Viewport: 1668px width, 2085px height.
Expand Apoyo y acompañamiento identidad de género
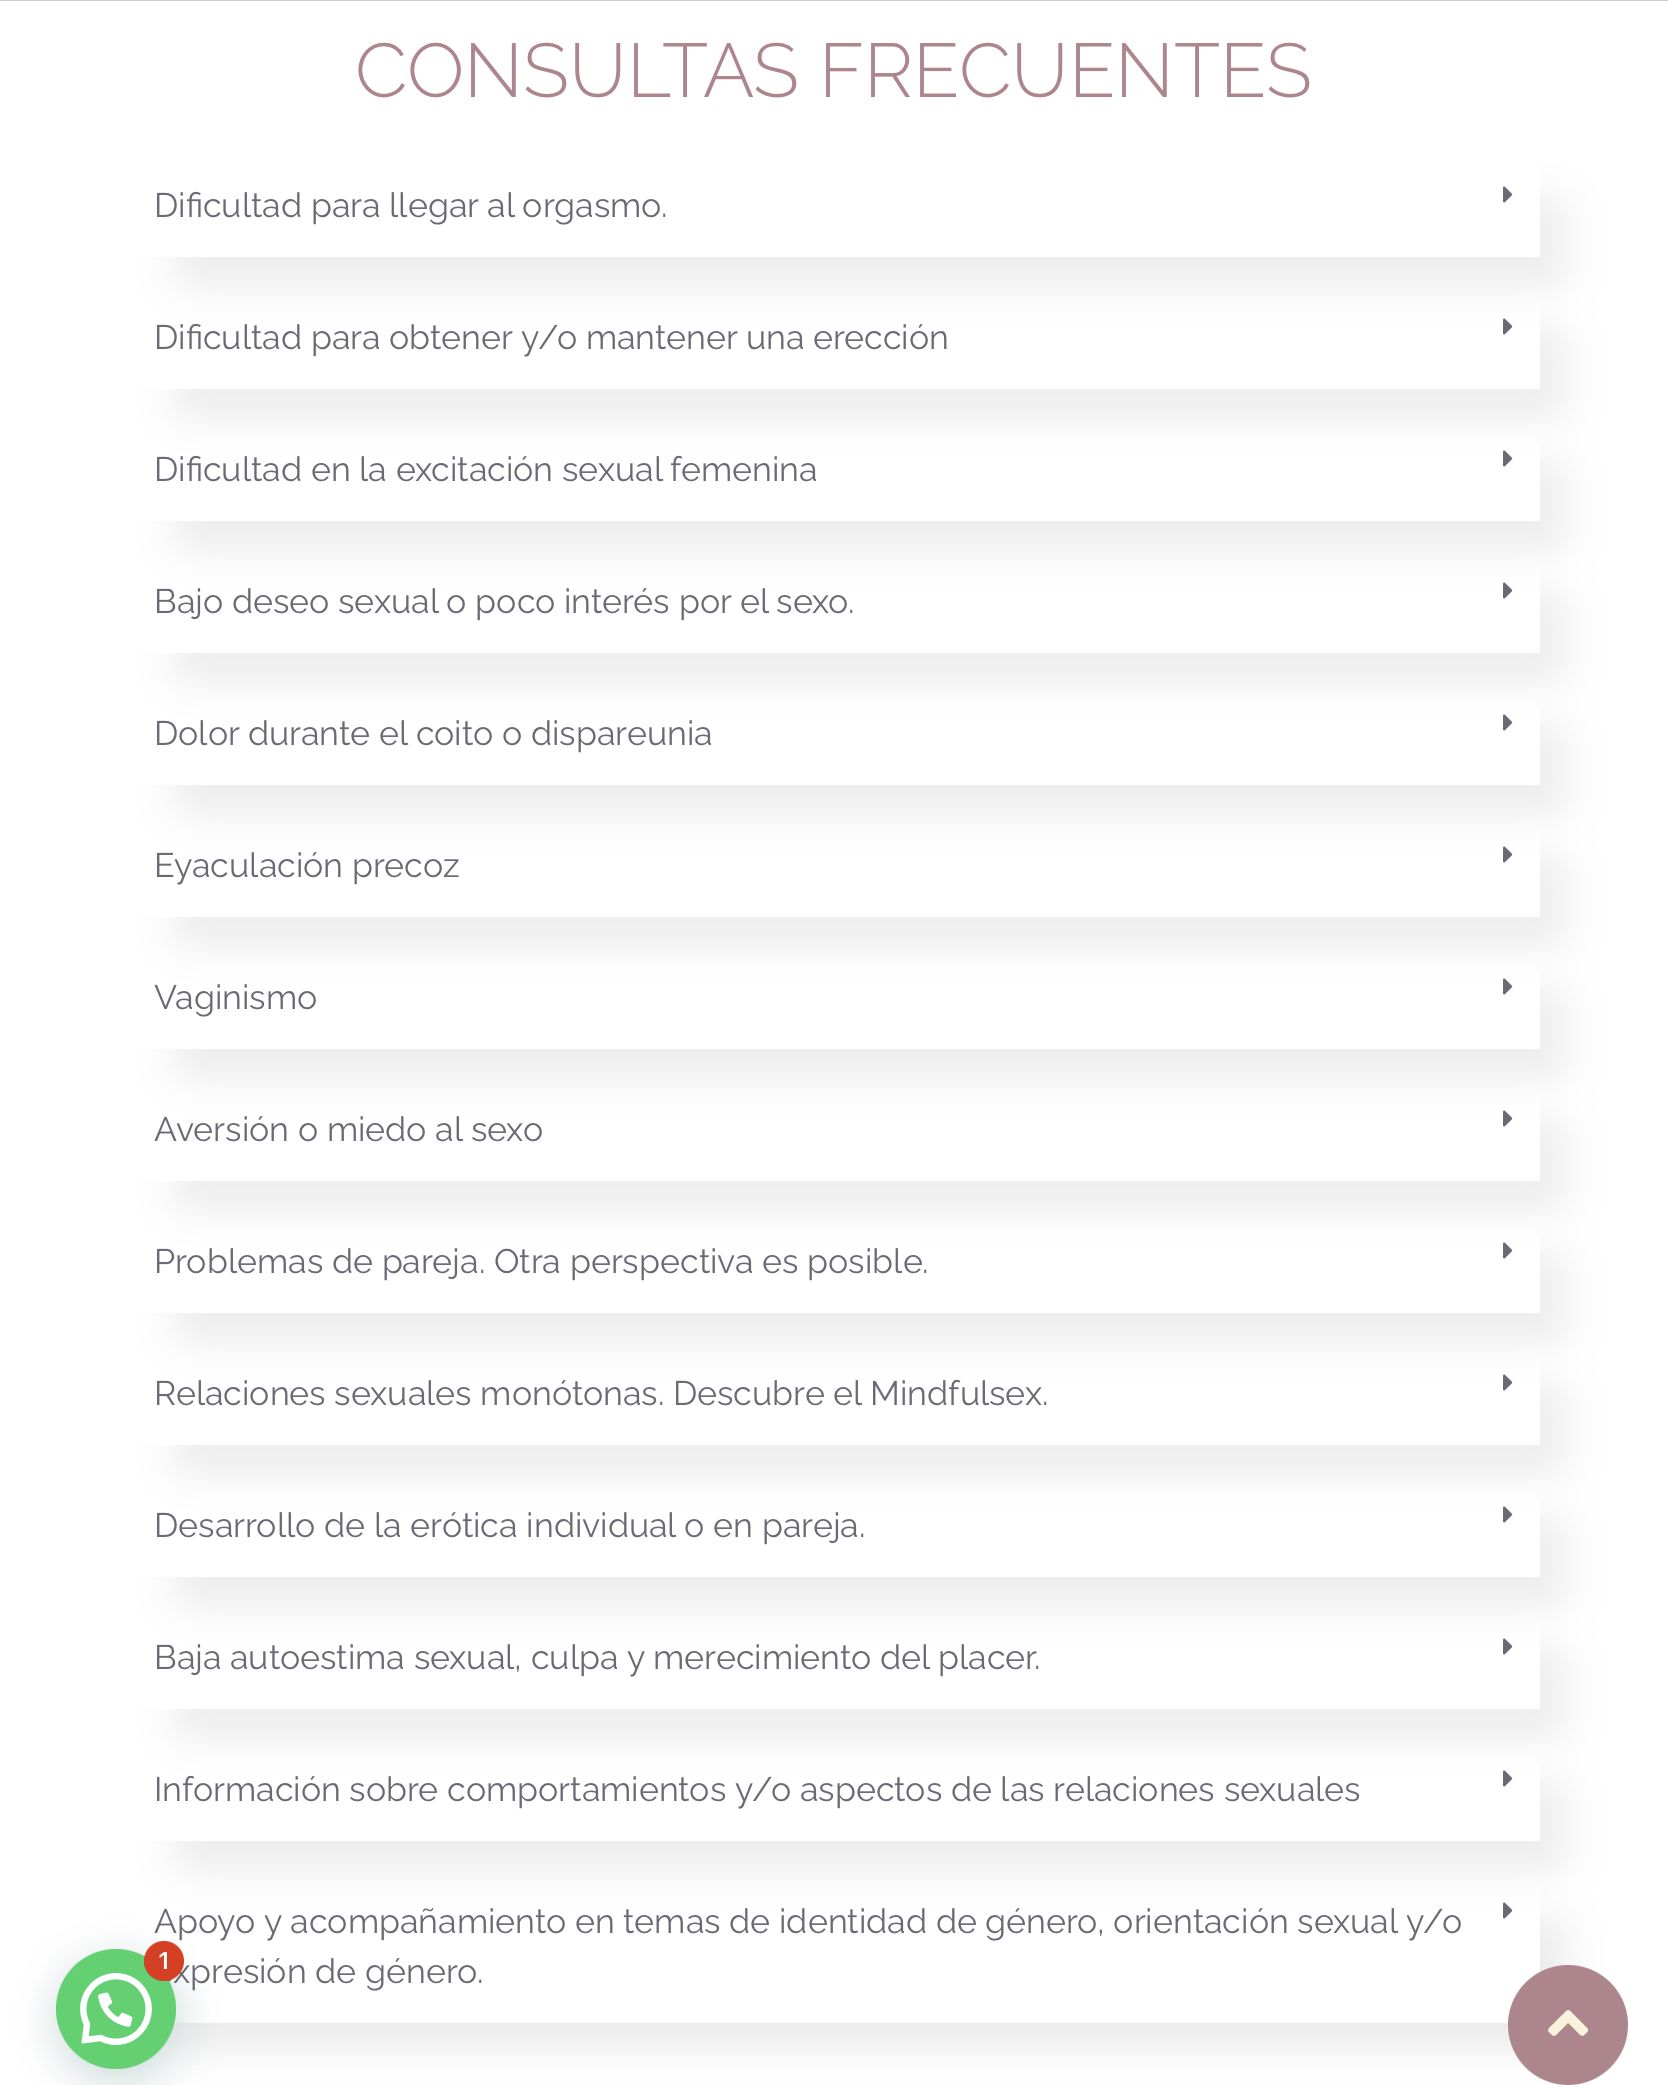click(x=806, y=1922)
